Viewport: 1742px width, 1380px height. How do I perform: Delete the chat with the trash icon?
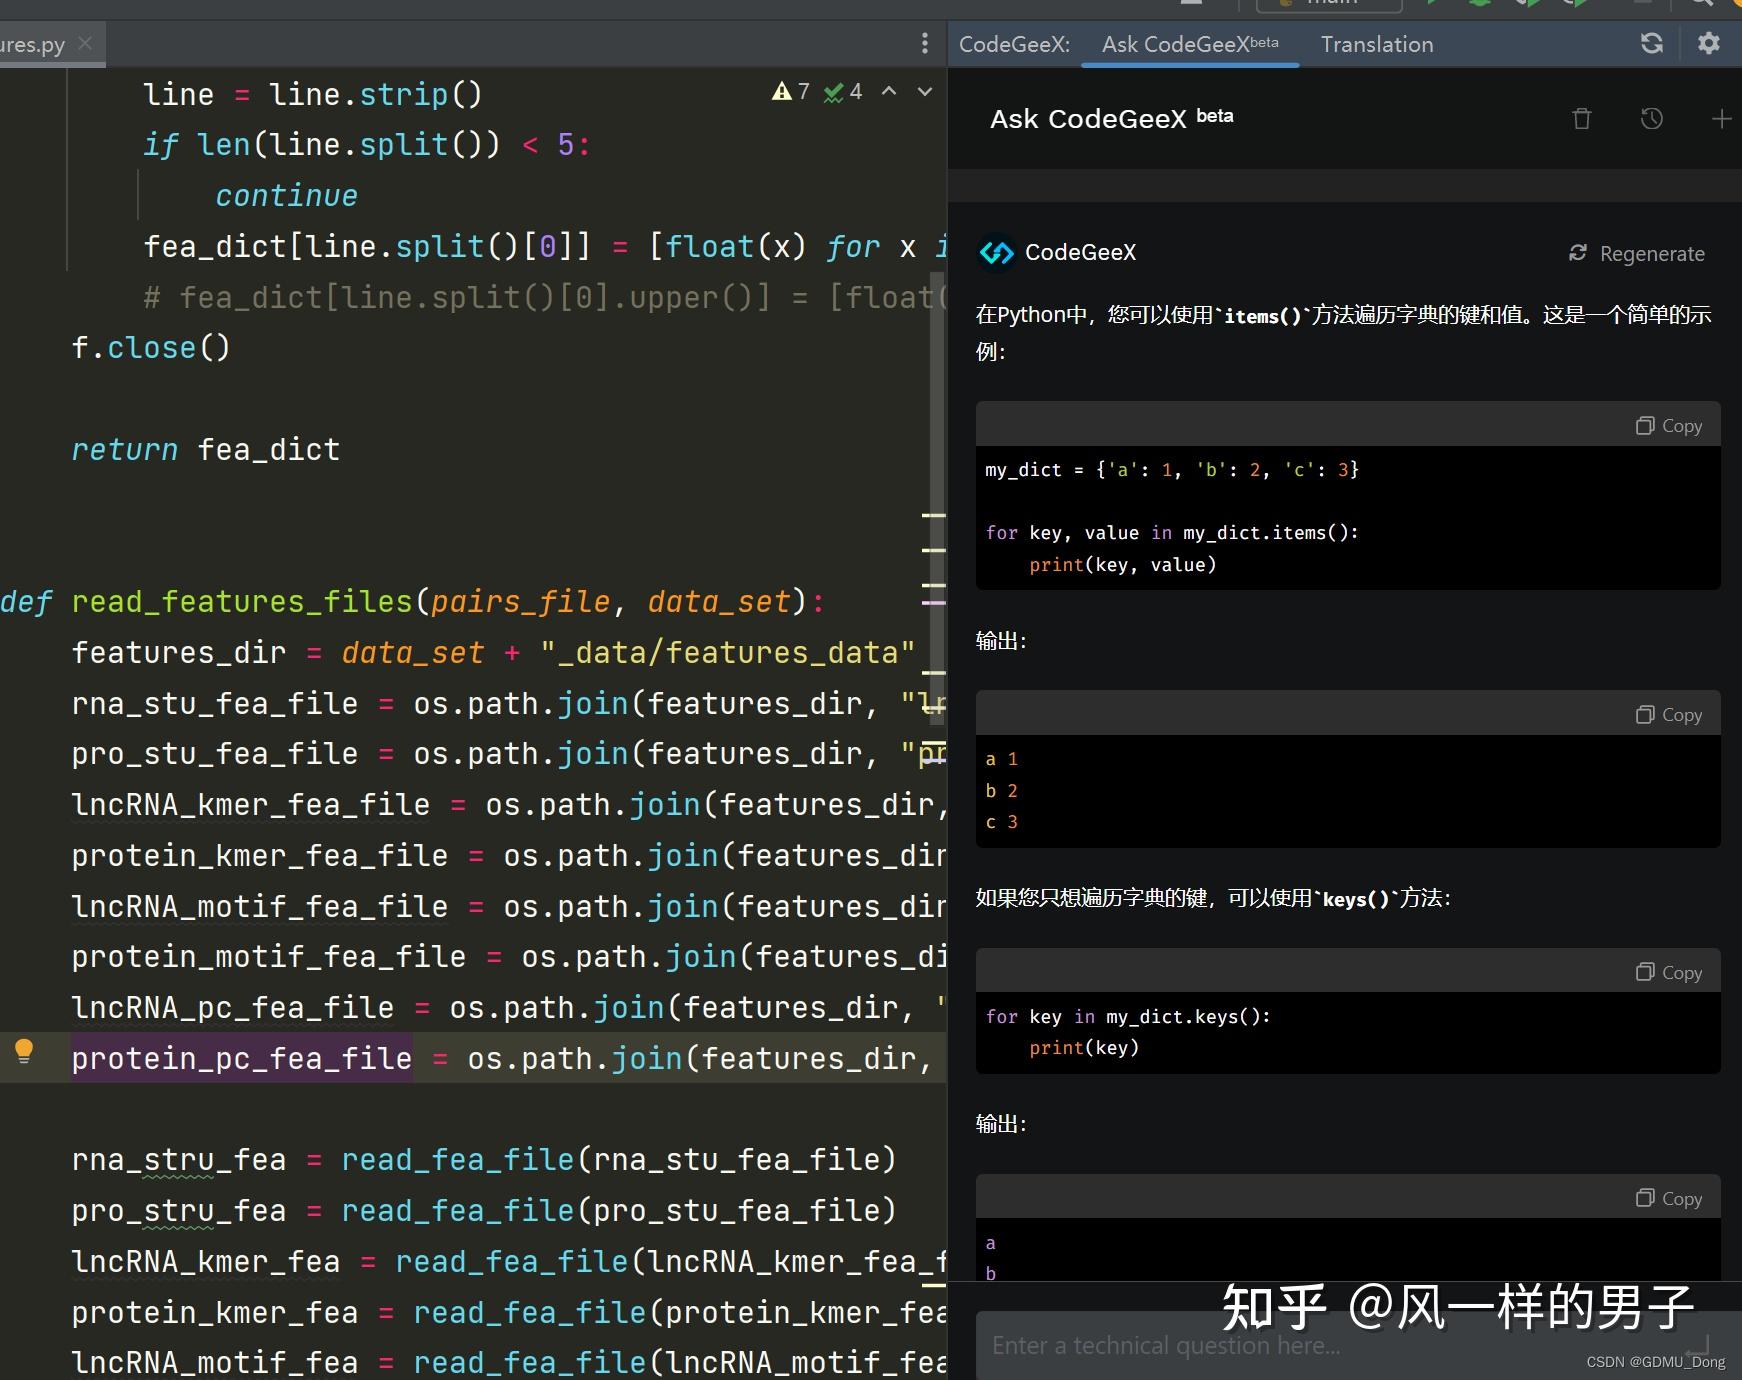click(x=1582, y=118)
